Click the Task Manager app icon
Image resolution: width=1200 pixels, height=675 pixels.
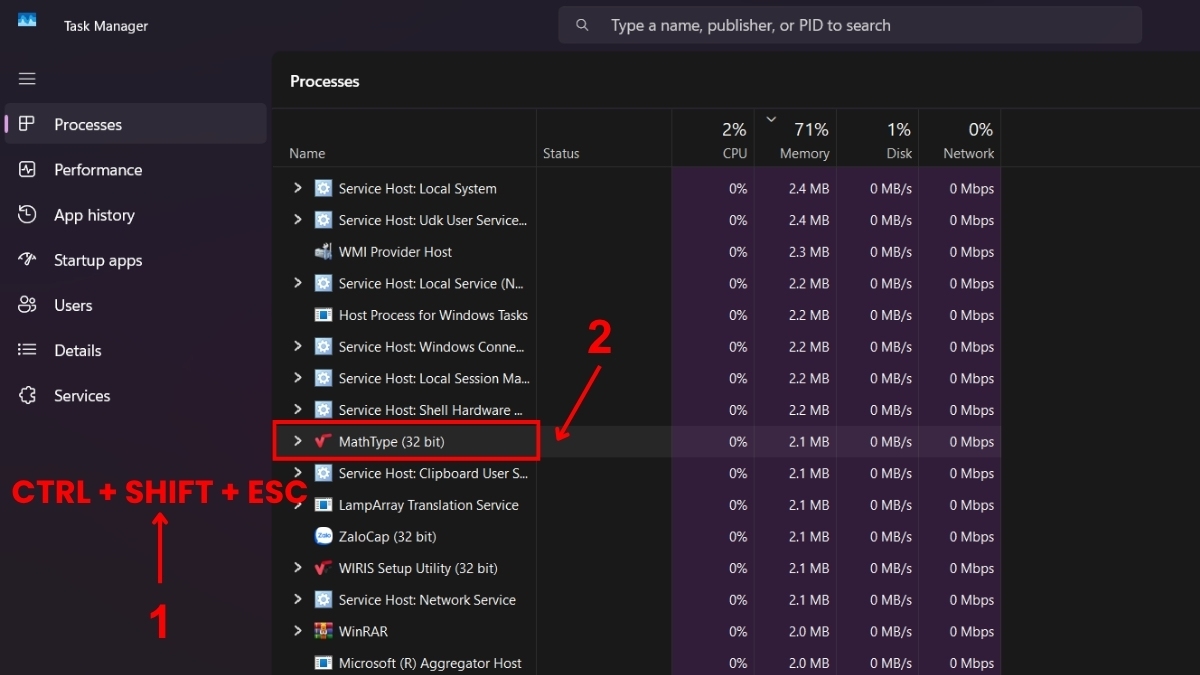[27, 20]
